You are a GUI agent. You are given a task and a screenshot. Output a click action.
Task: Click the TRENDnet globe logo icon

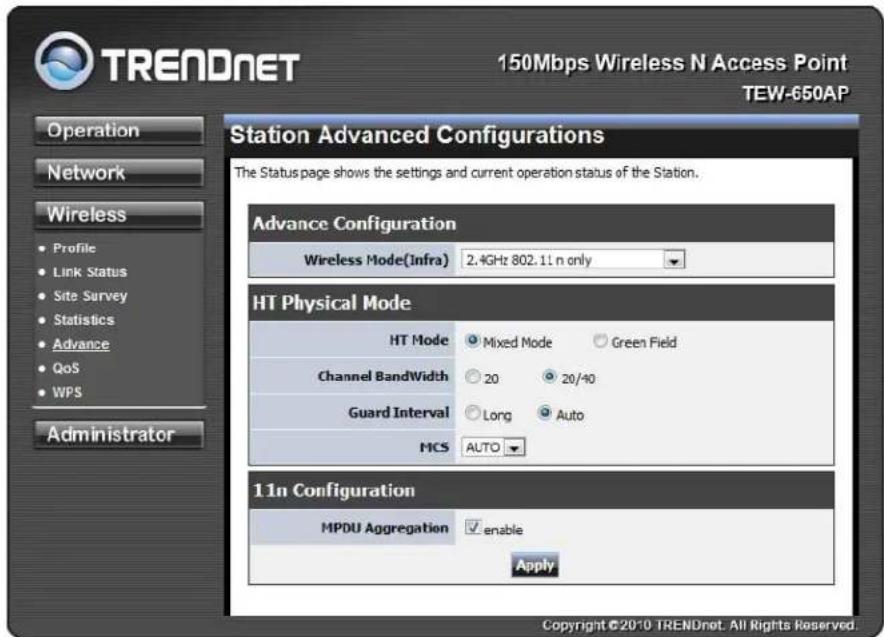(64, 61)
